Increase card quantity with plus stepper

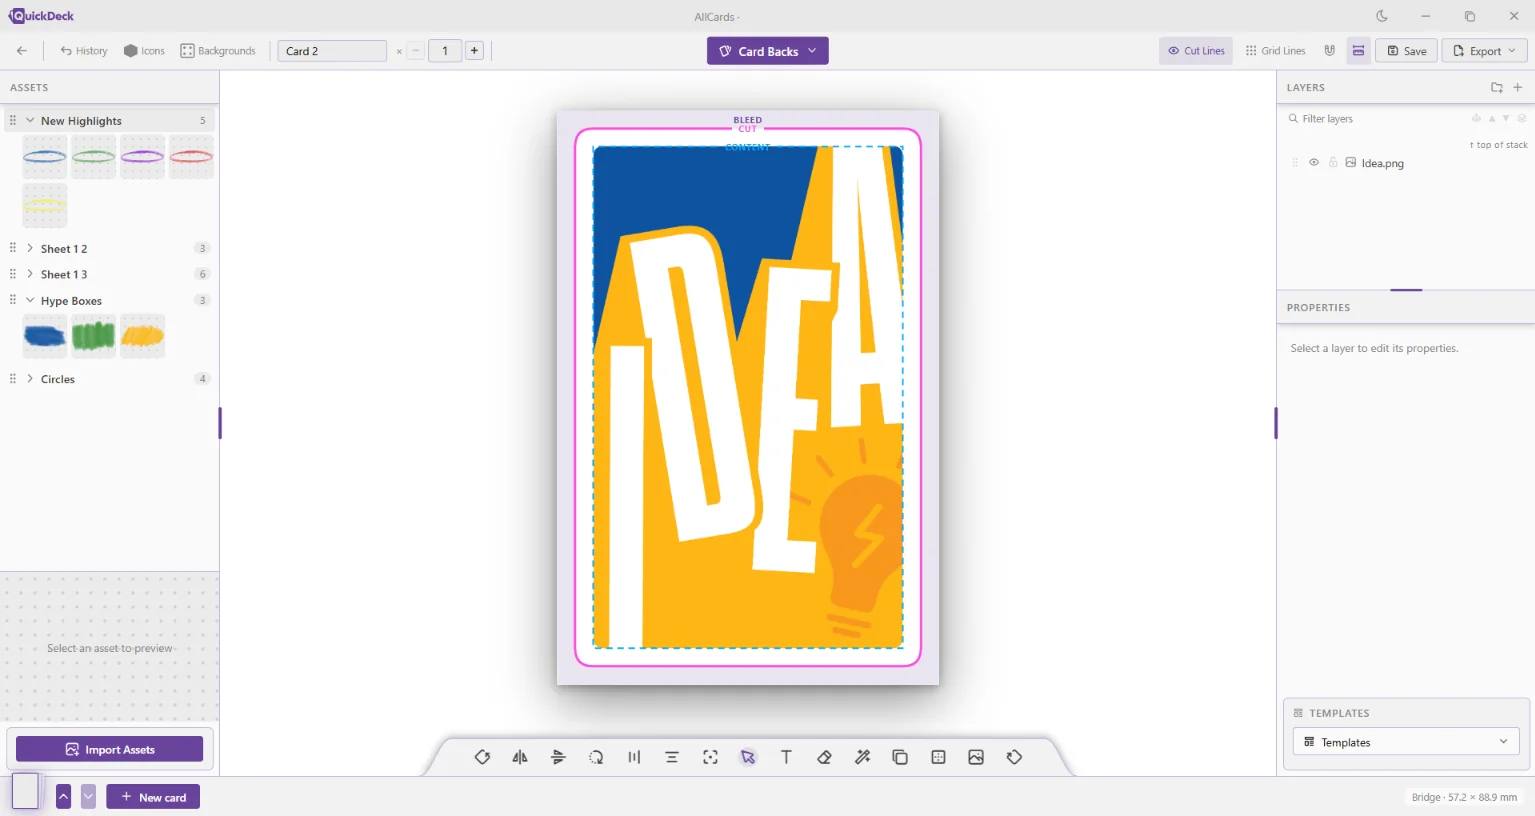tap(474, 50)
